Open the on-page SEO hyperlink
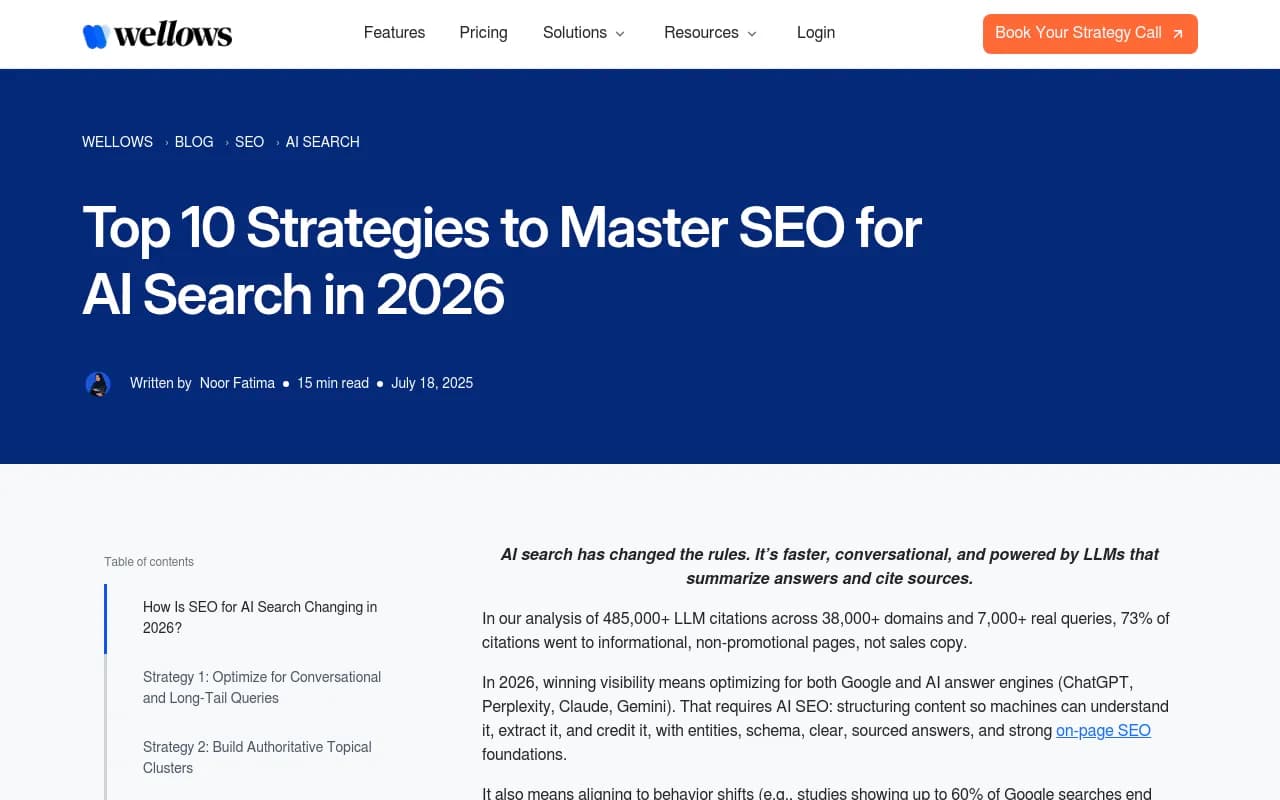The height and width of the screenshot is (800, 1280). 1103,730
